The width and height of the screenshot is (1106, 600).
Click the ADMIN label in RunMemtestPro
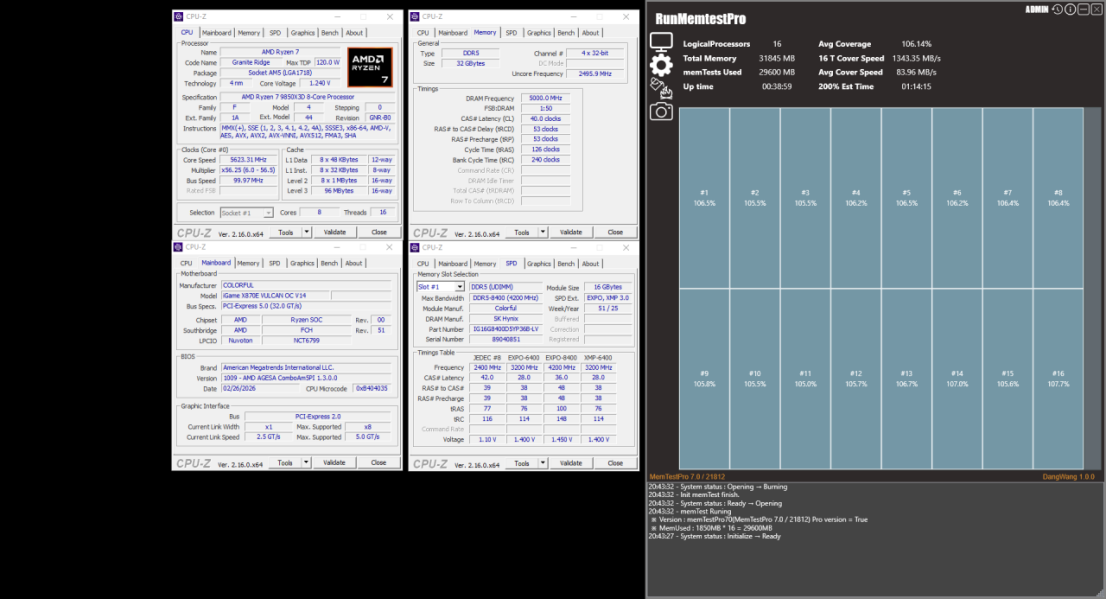point(1036,9)
